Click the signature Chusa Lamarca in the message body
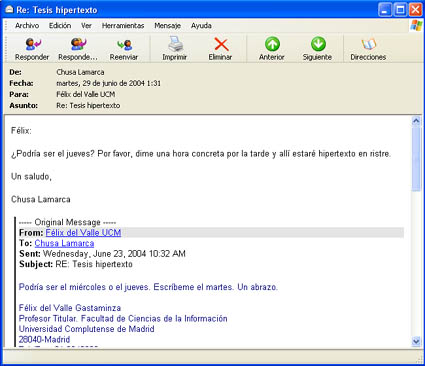The image size is (425, 366). click(41, 199)
